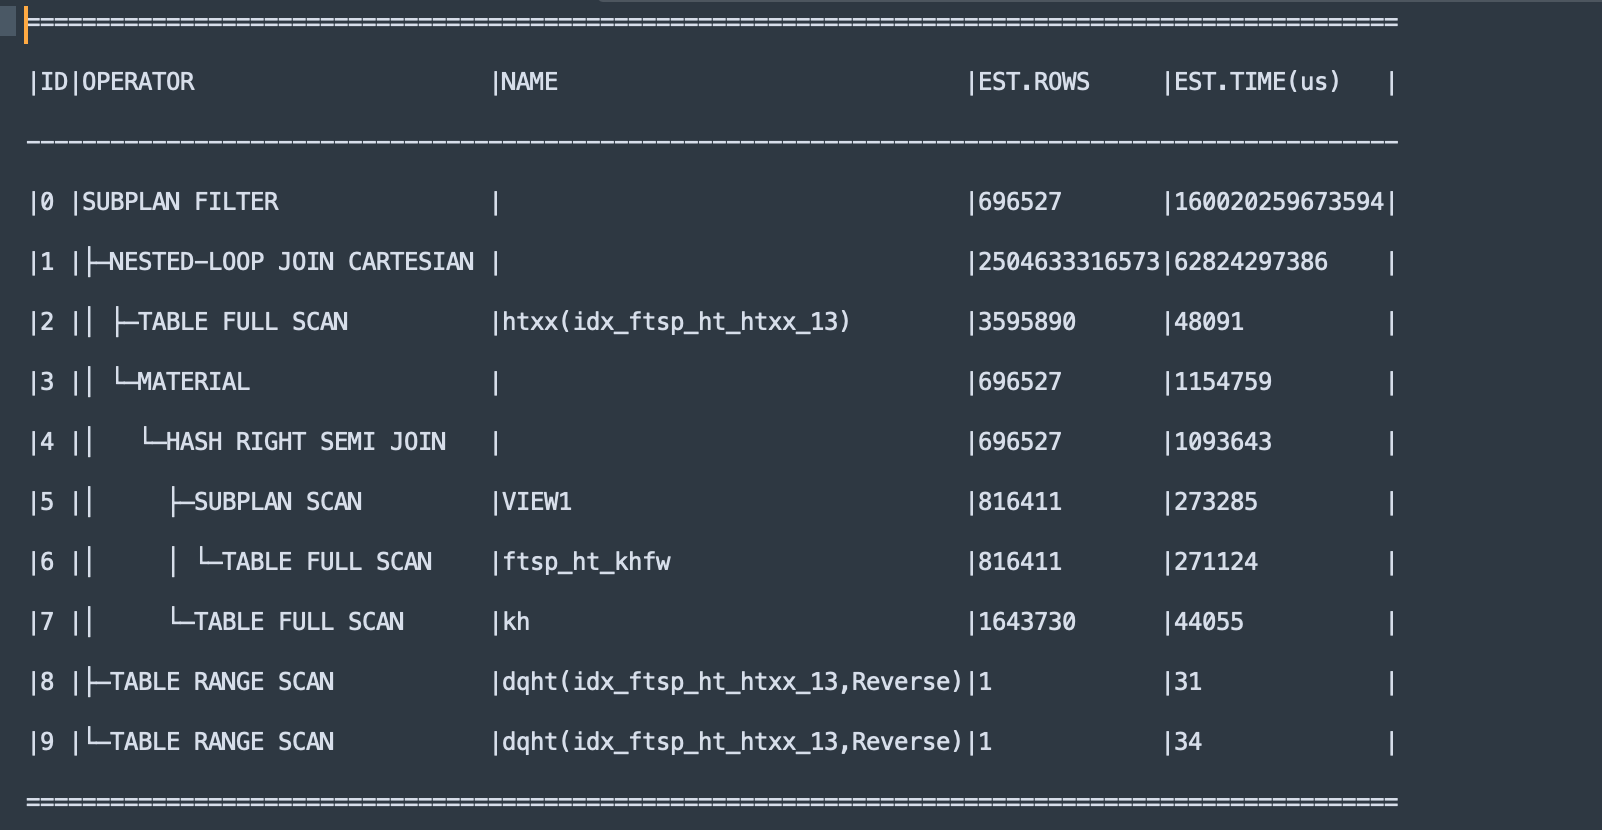Click the kh table name

(x=516, y=622)
